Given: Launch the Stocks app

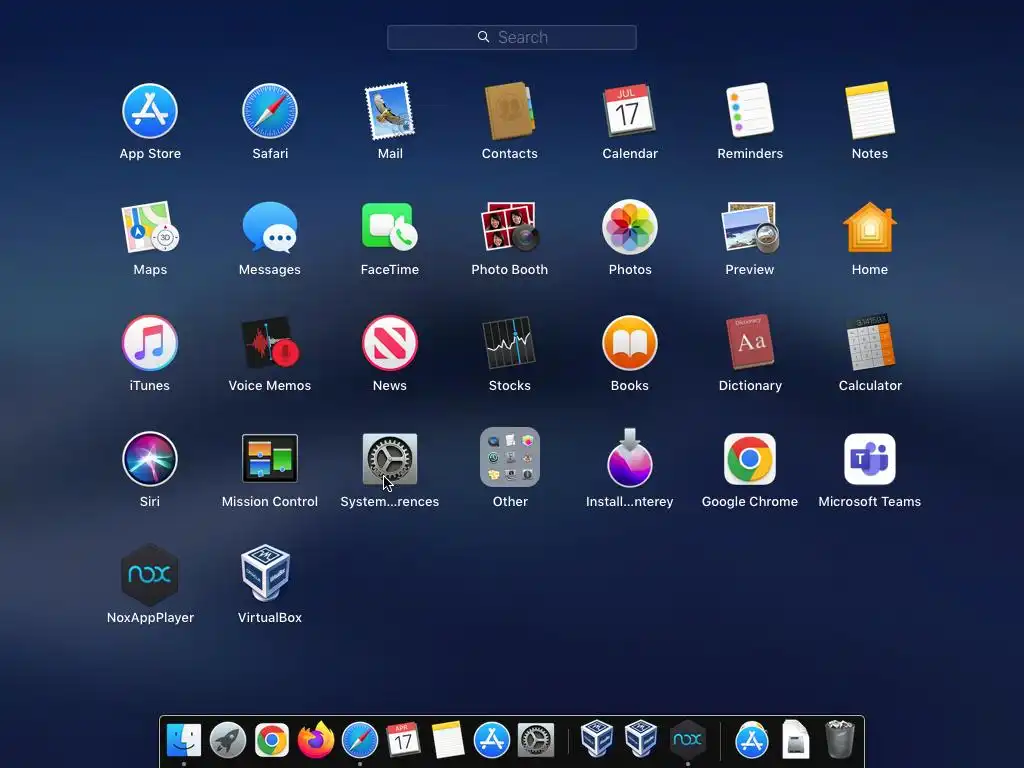Looking at the screenshot, I should 509,344.
